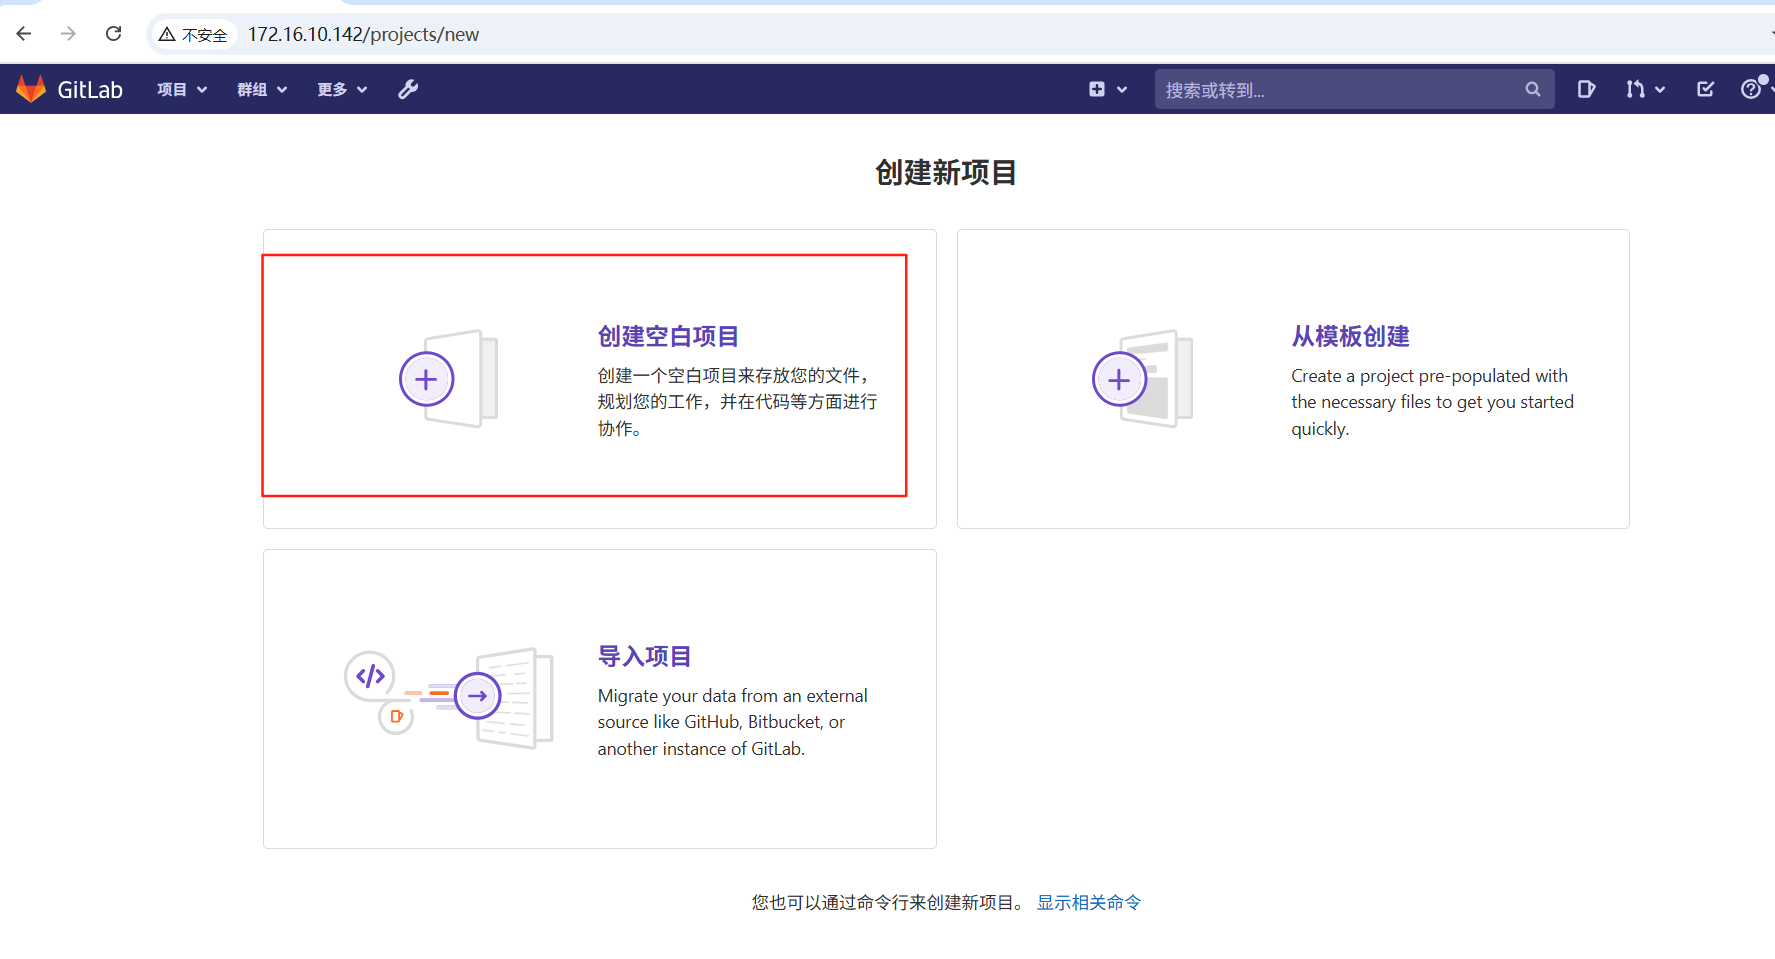Viewport: 1775px width, 959px height.
Task: Reload the page with the refresh icon
Action: click(x=113, y=34)
